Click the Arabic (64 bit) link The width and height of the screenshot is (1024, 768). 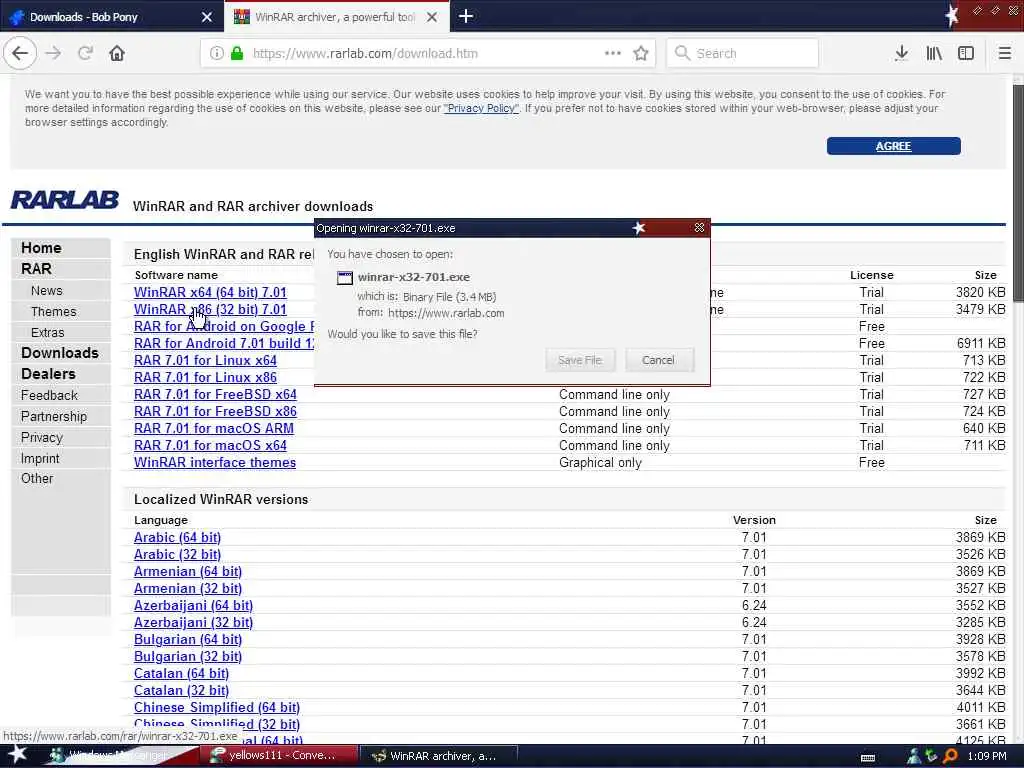(177, 537)
